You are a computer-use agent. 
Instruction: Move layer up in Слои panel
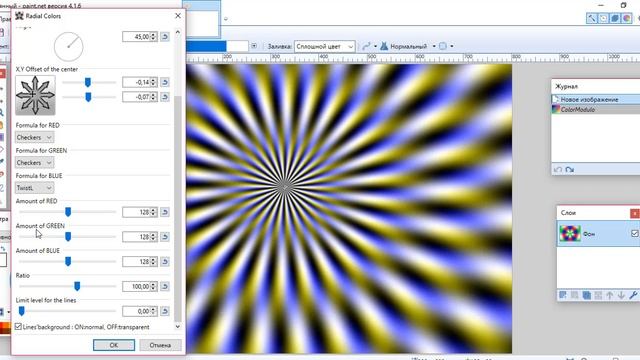(x=610, y=295)
